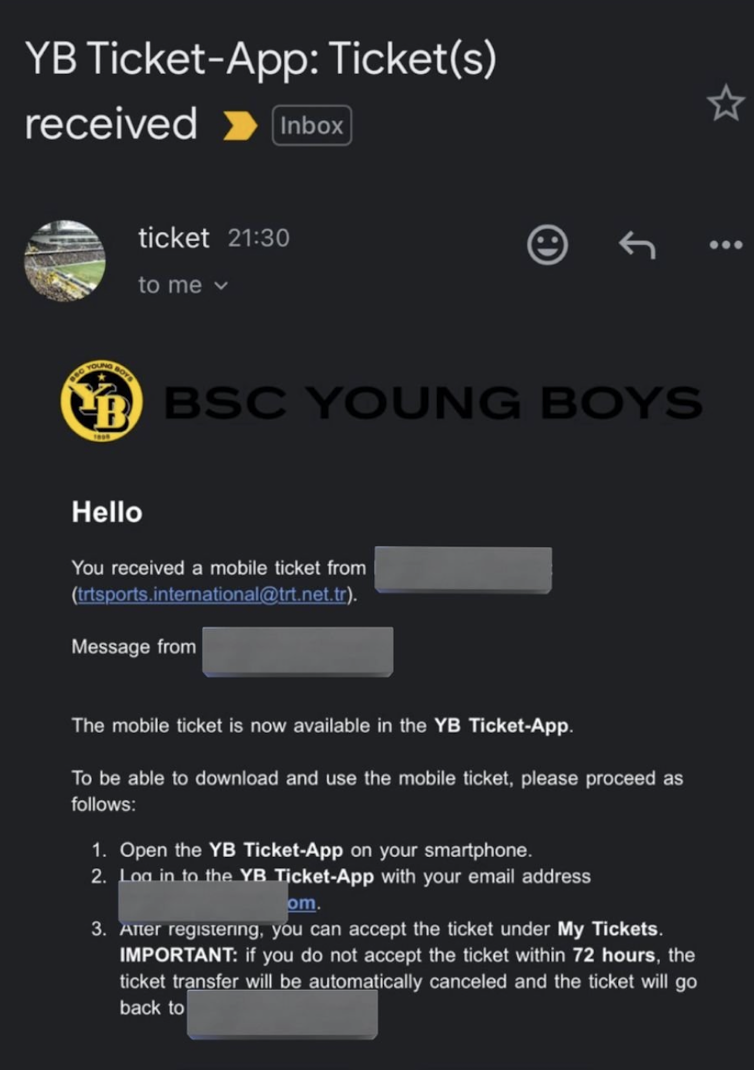Select the 'Hello' greeting heading
The height and width of the screenshot is (1070, 754).
[x=107, y=512]
